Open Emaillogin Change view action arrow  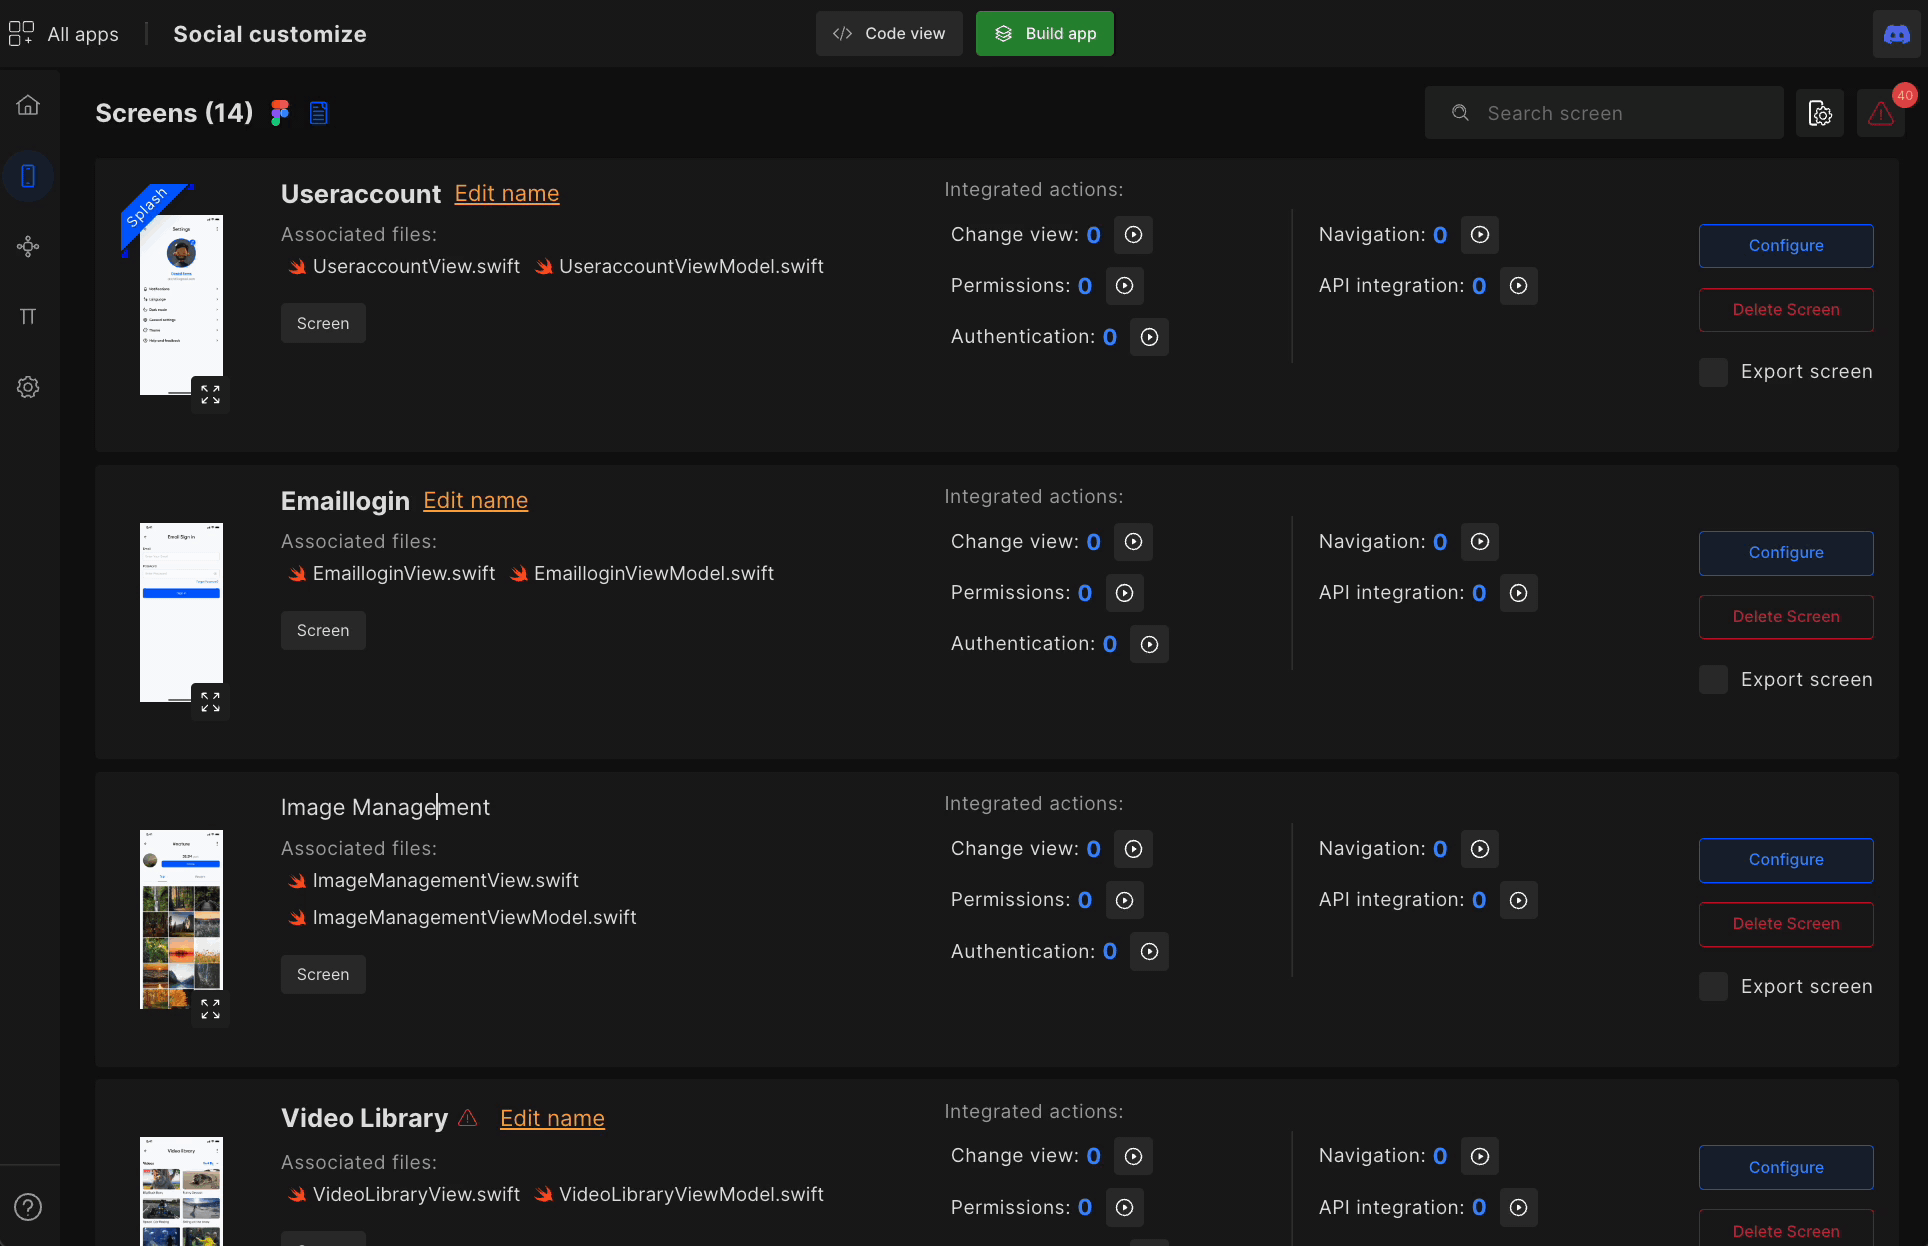click(x=1133, y=542)
